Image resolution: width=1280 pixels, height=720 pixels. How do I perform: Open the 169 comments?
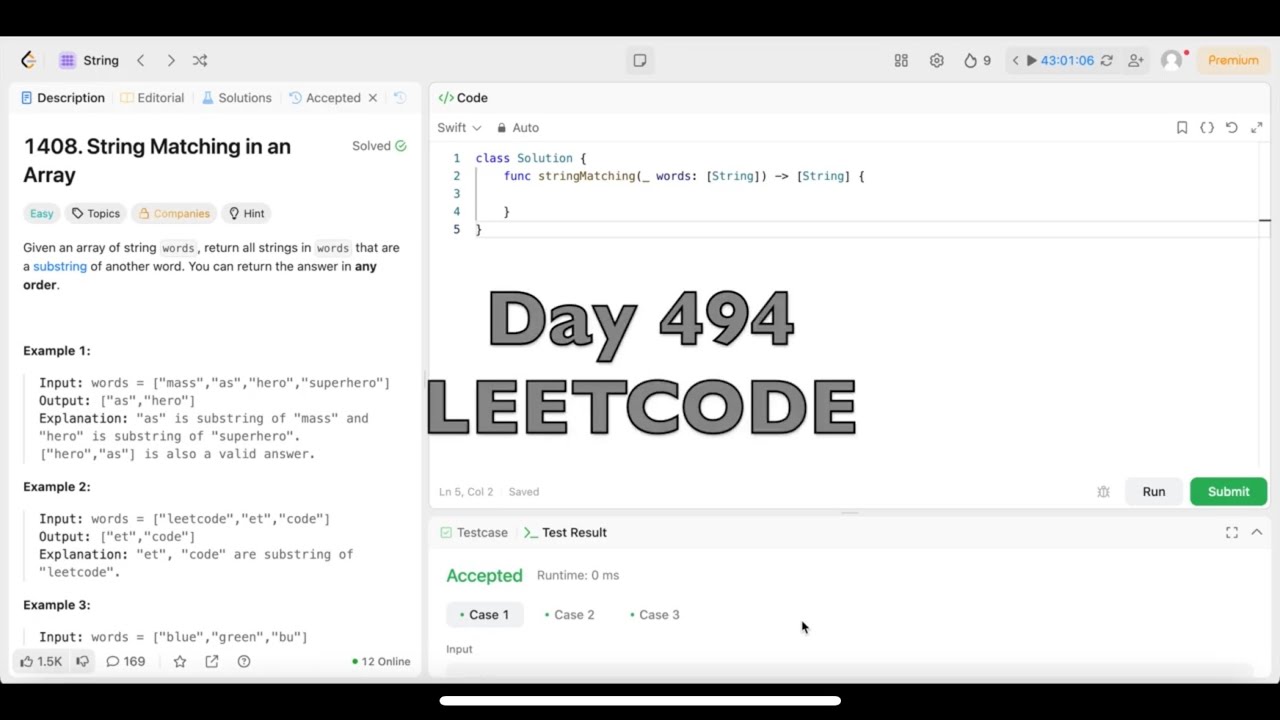point(126,661)
